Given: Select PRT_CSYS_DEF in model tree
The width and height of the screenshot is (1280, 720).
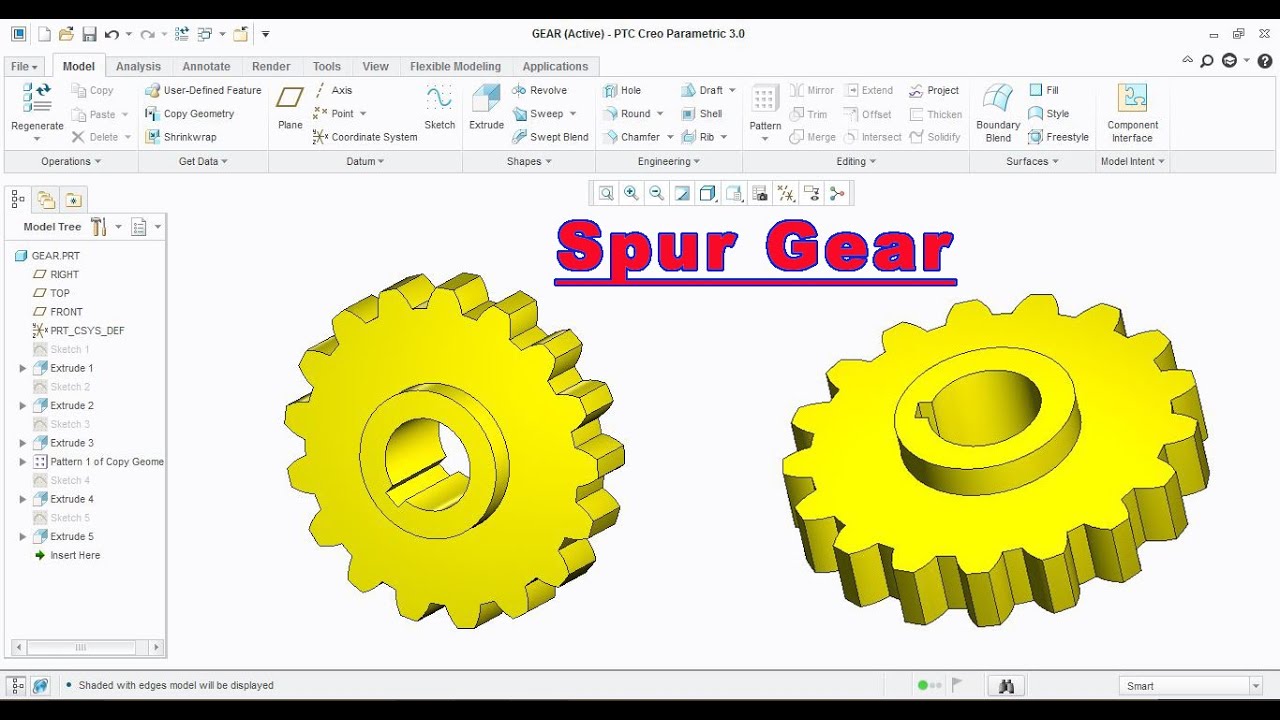Looking at the screenshot, I should click(x=79, y=330).
